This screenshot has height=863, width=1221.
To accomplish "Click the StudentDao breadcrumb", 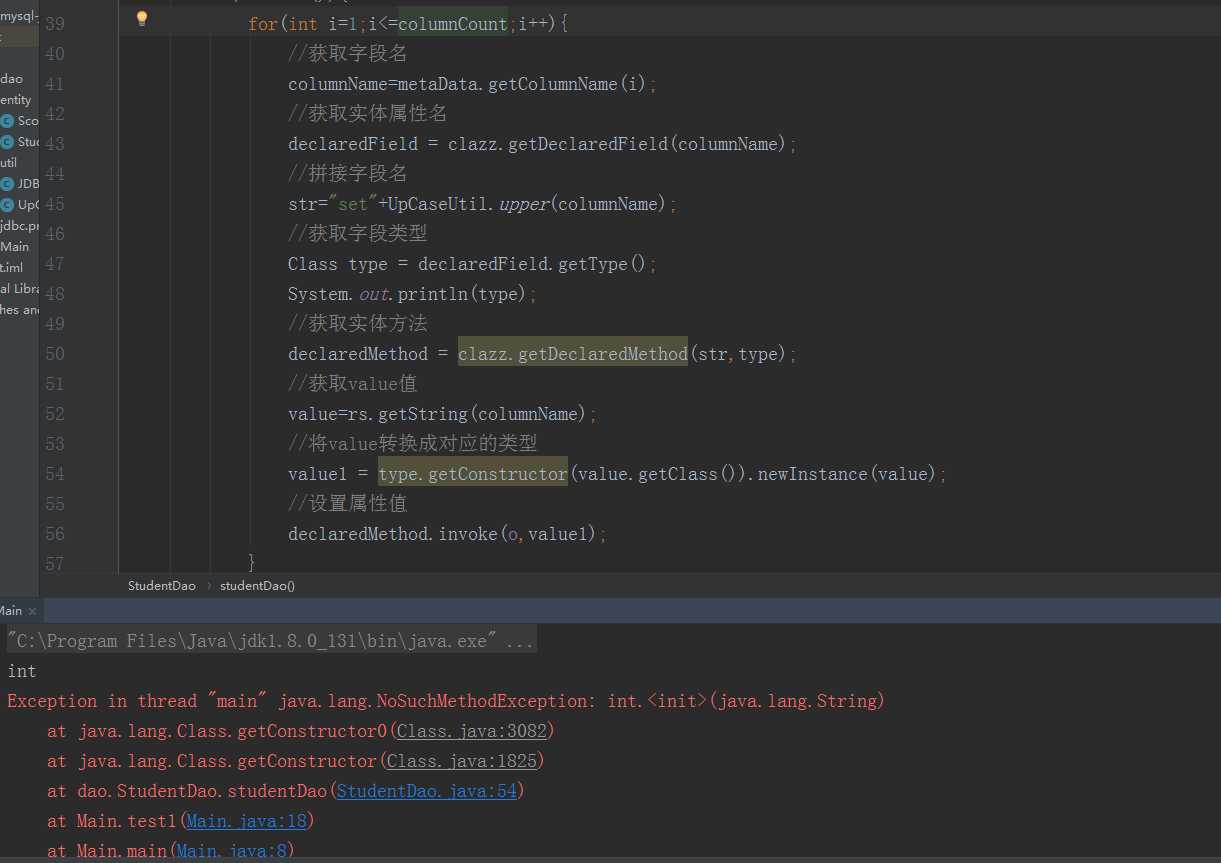I will (162, 586).
